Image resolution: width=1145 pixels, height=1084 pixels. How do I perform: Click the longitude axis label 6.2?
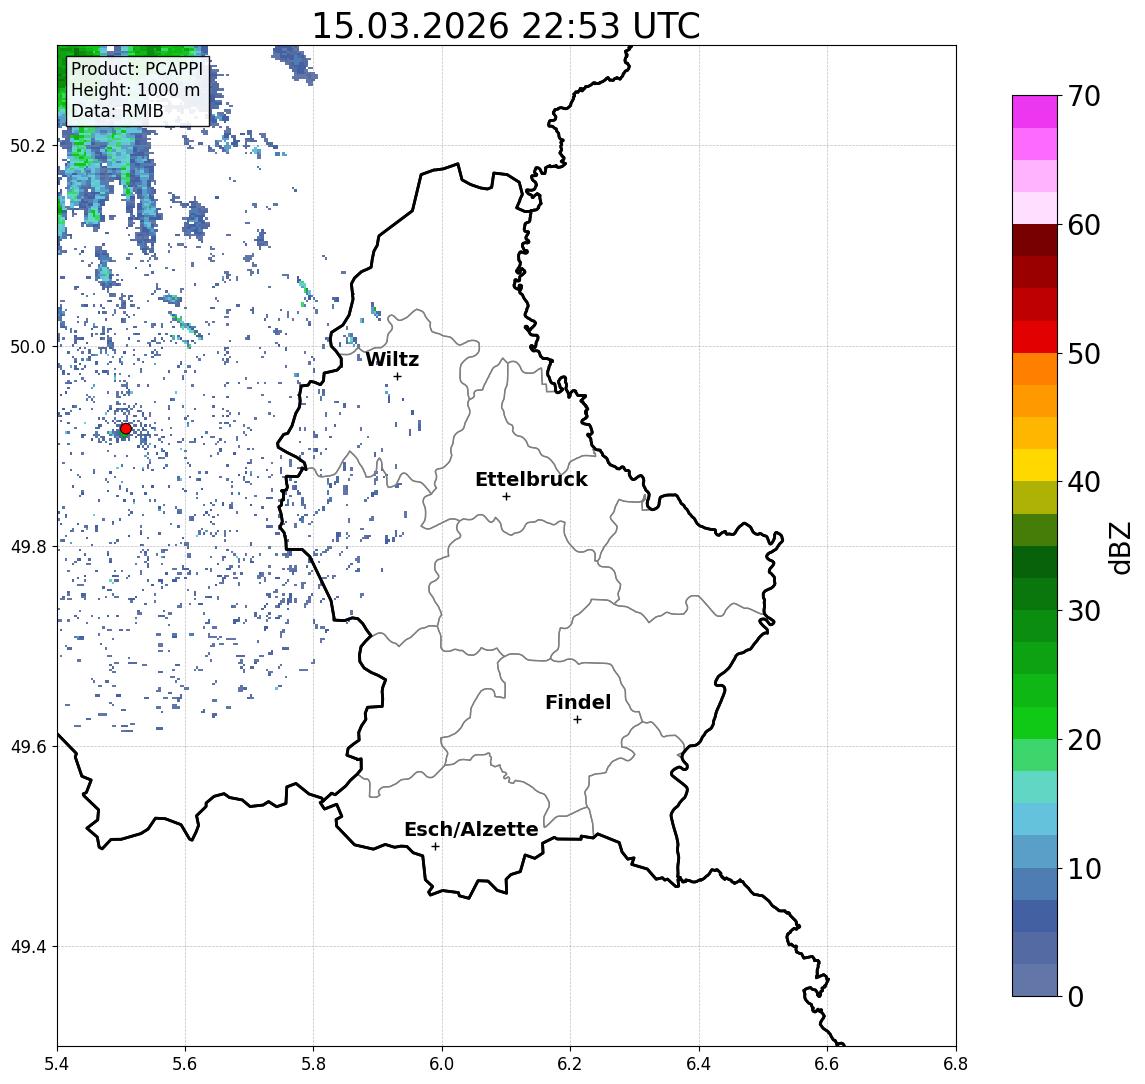click(x=570, y=1064)
